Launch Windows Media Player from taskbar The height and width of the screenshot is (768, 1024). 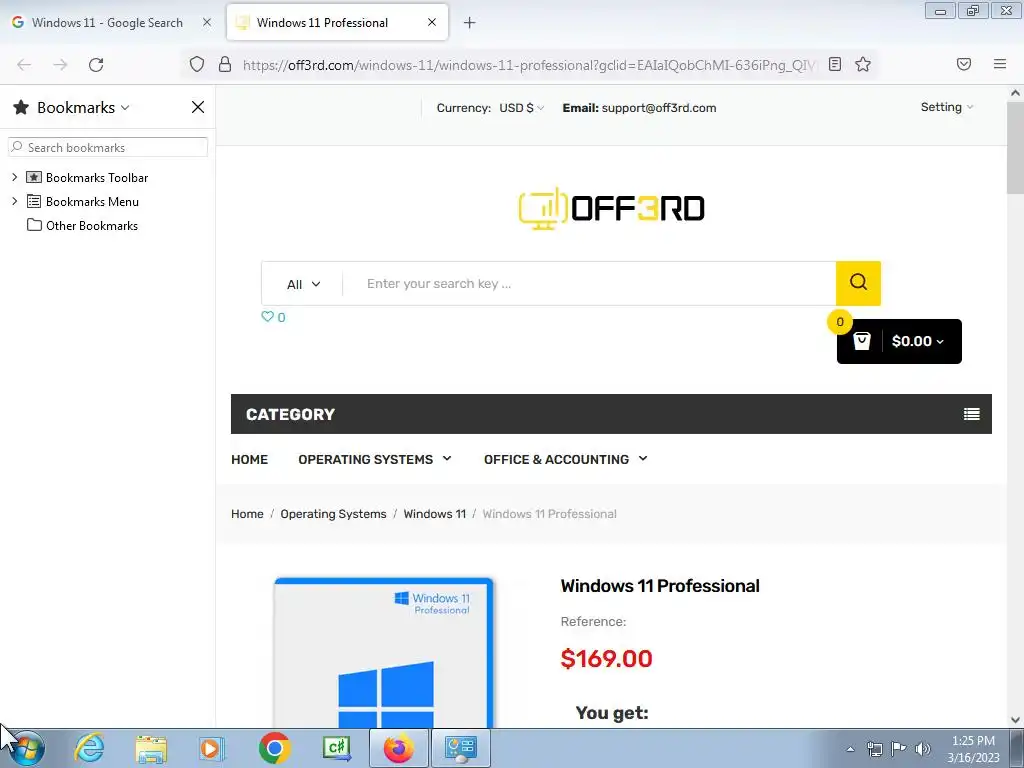pos(212,748)
